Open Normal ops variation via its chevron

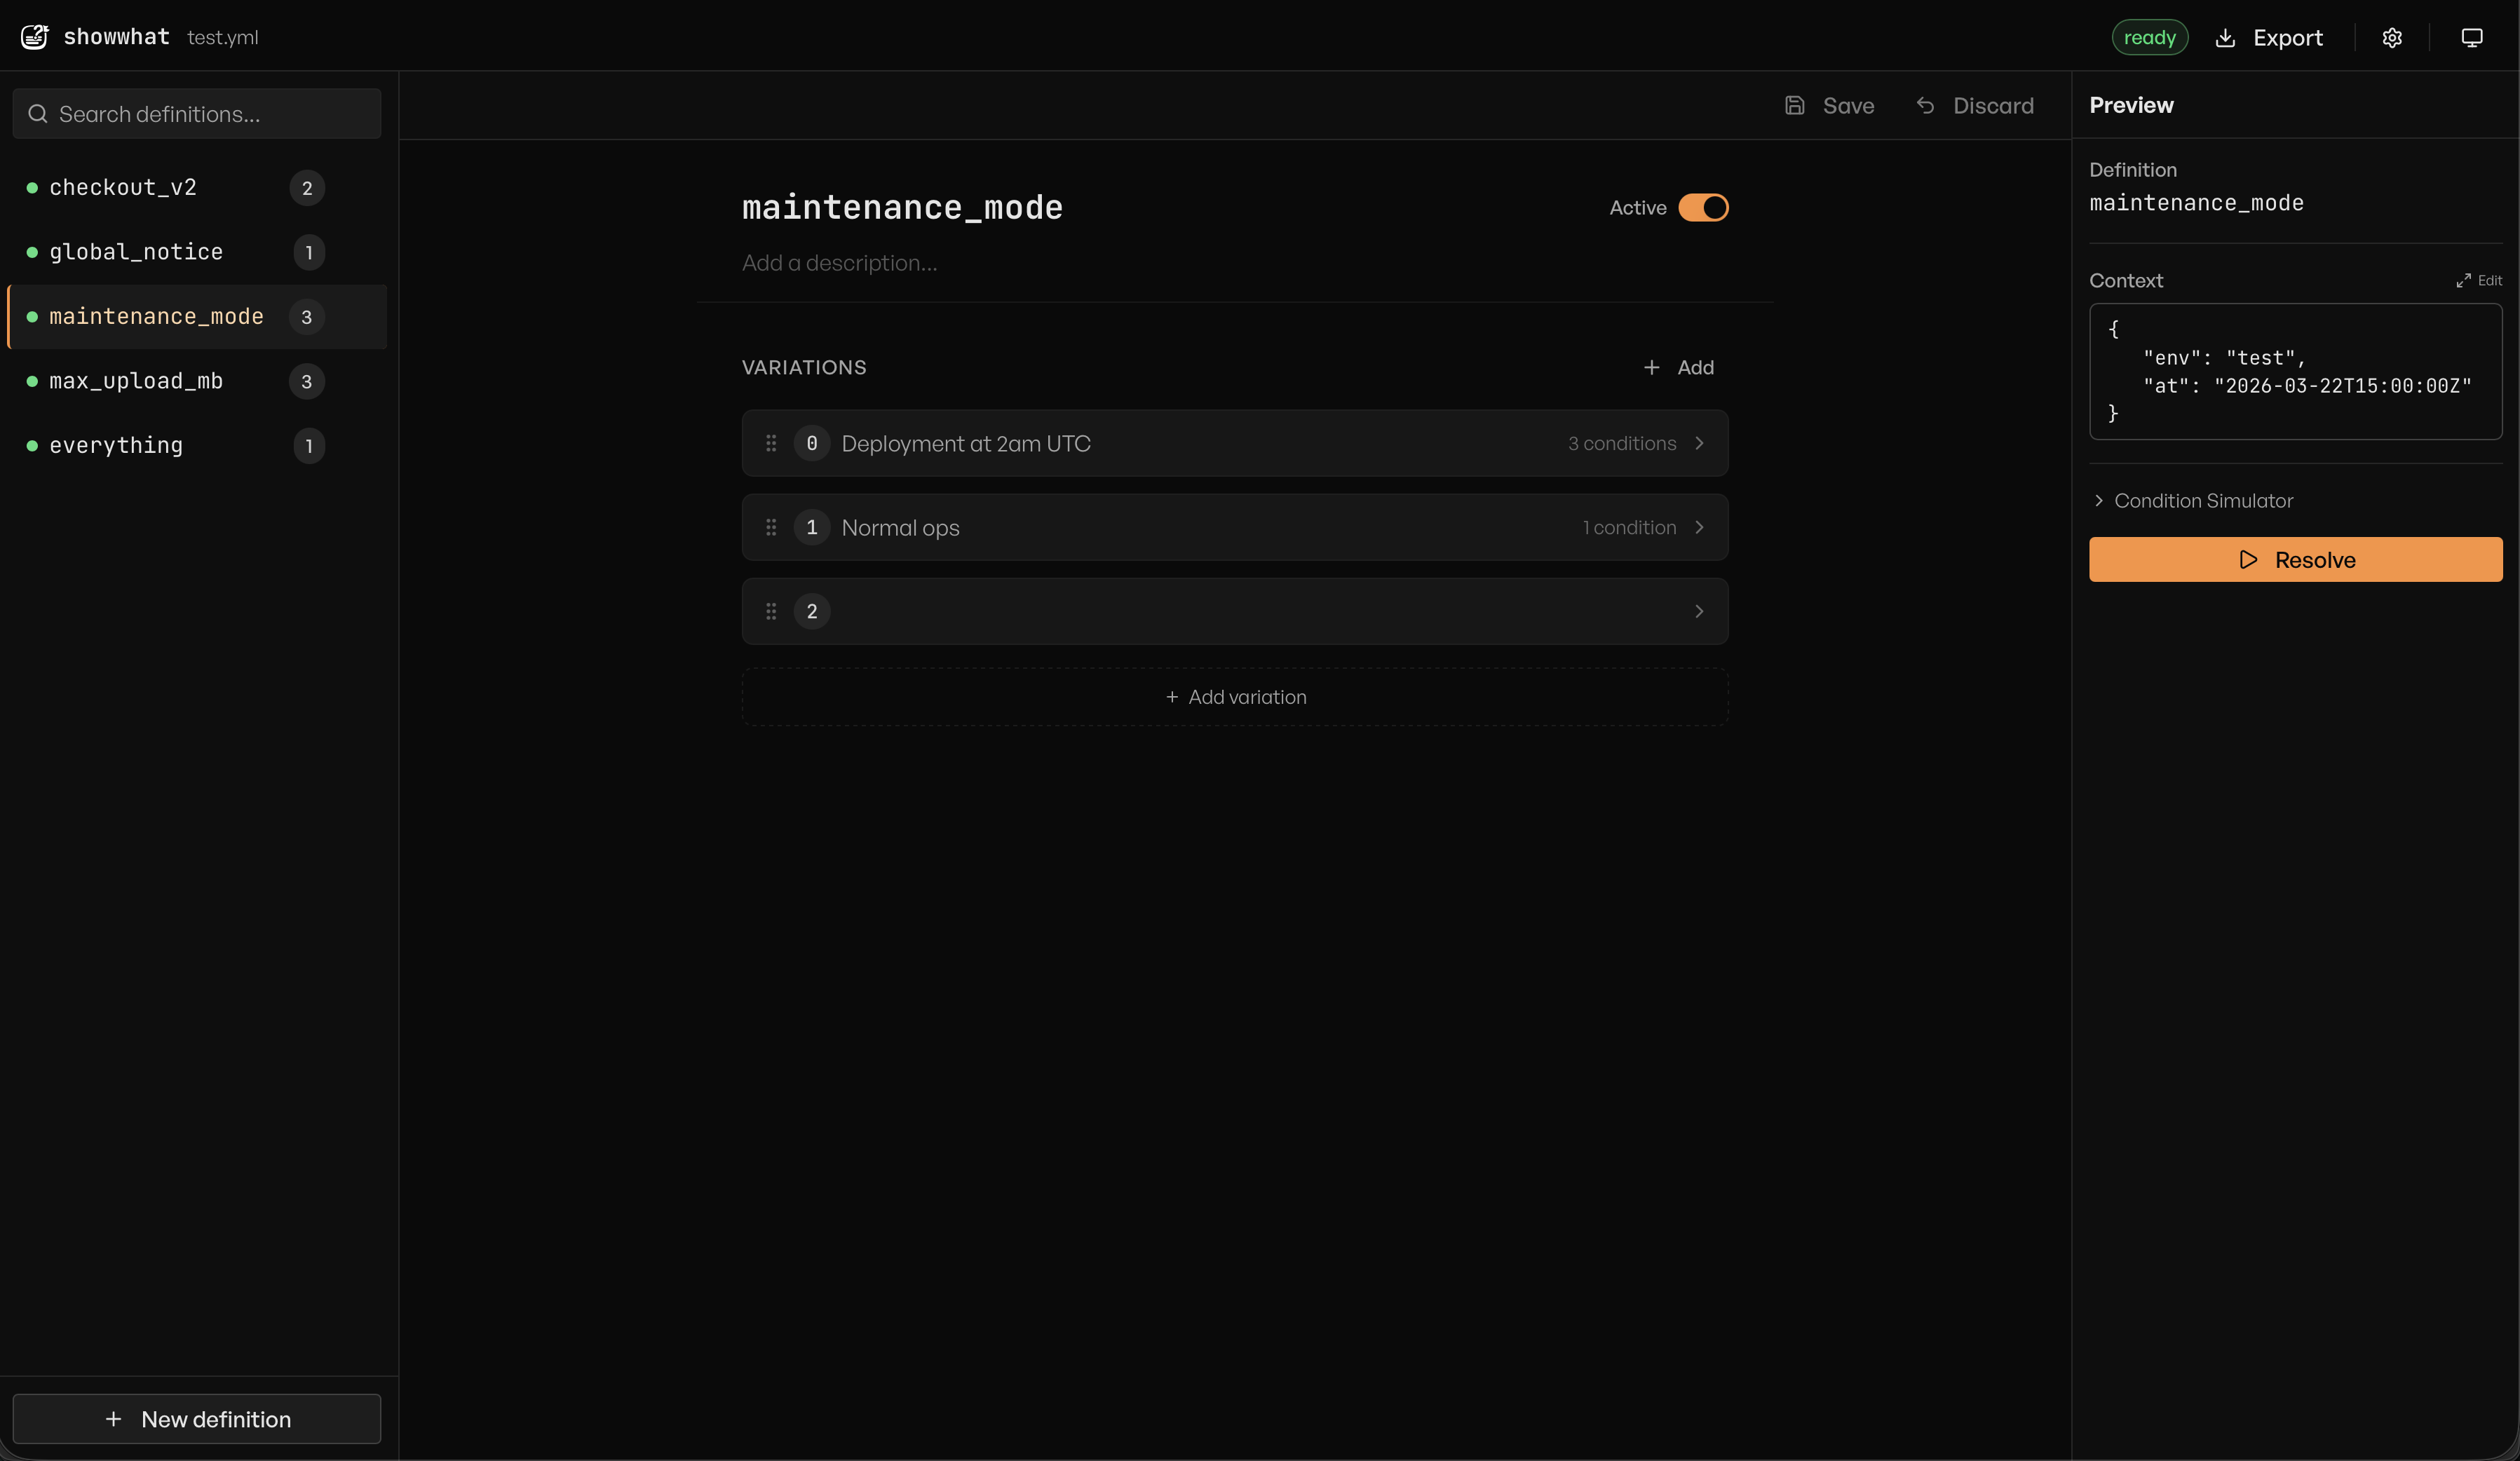pyautogui.click(x=1699, y=527)
